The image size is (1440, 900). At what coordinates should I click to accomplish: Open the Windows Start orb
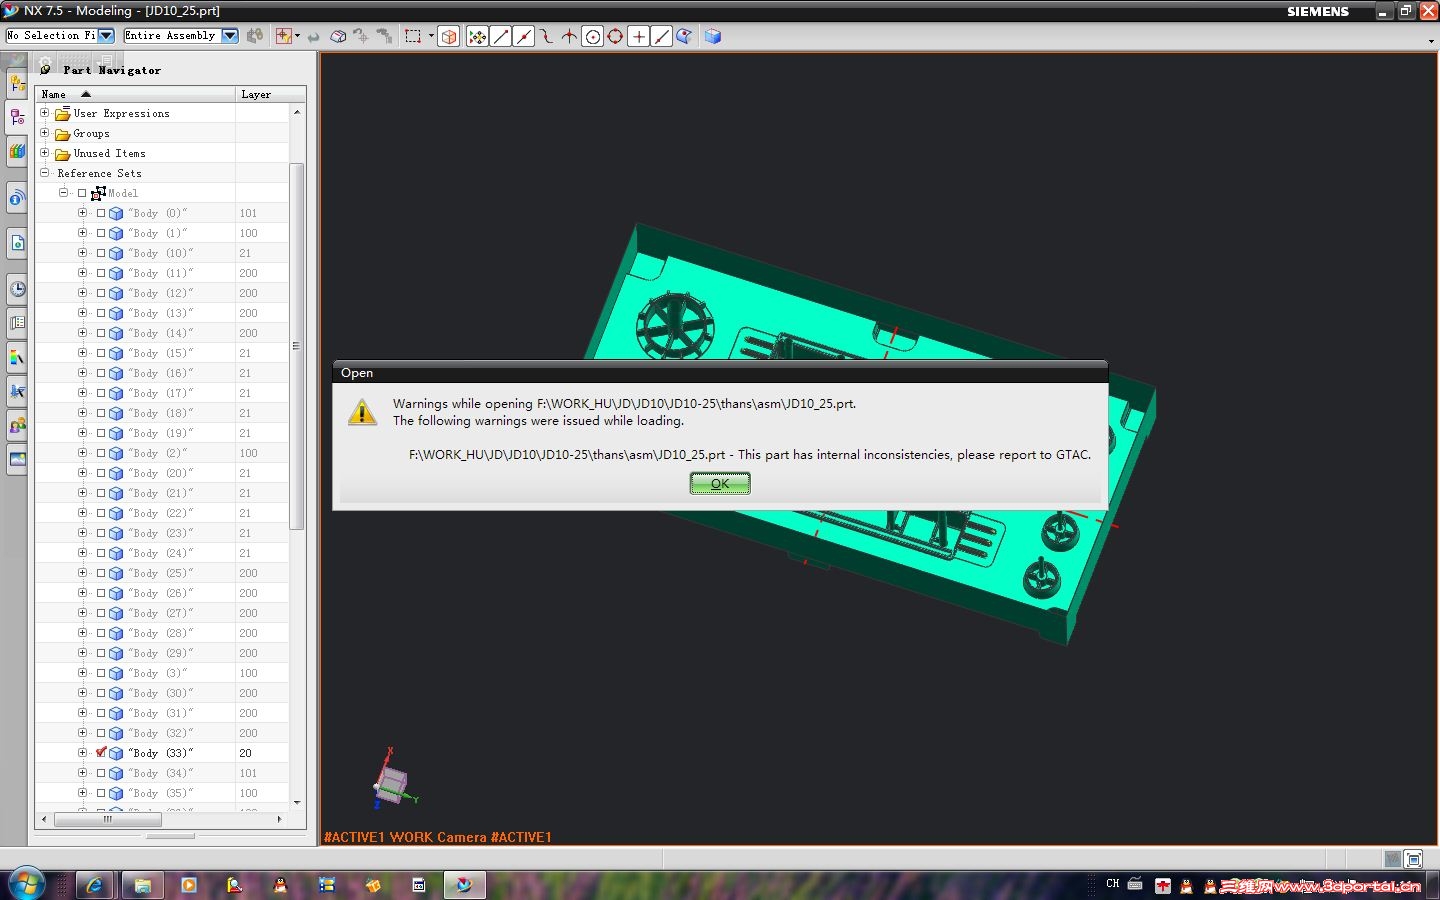(26, 885)
